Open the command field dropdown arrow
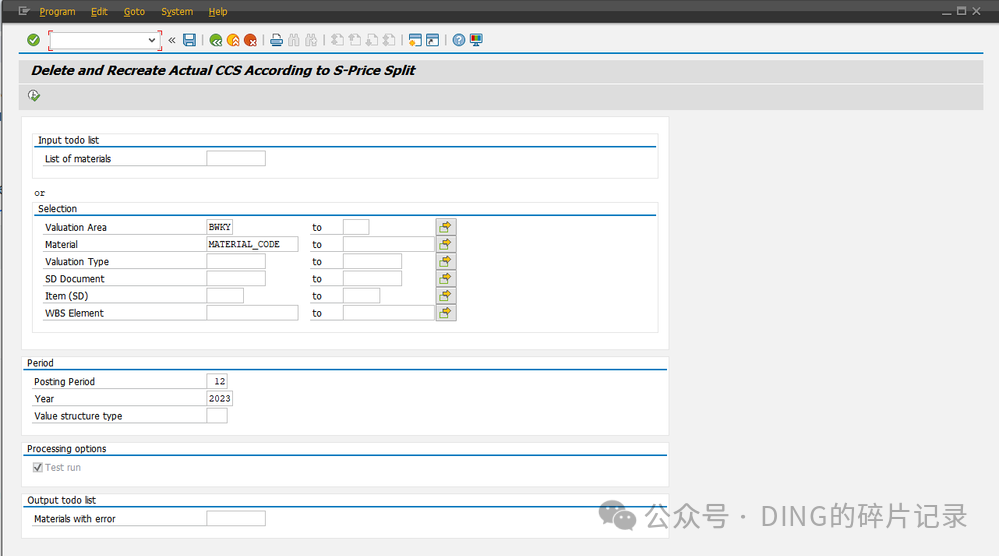The width and height of the screenshot is (999, 556). tap(152, 40)
